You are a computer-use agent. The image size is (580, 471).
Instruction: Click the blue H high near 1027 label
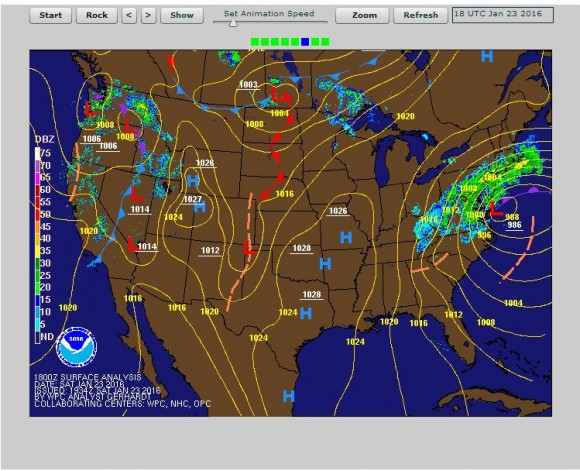point(200,207)
